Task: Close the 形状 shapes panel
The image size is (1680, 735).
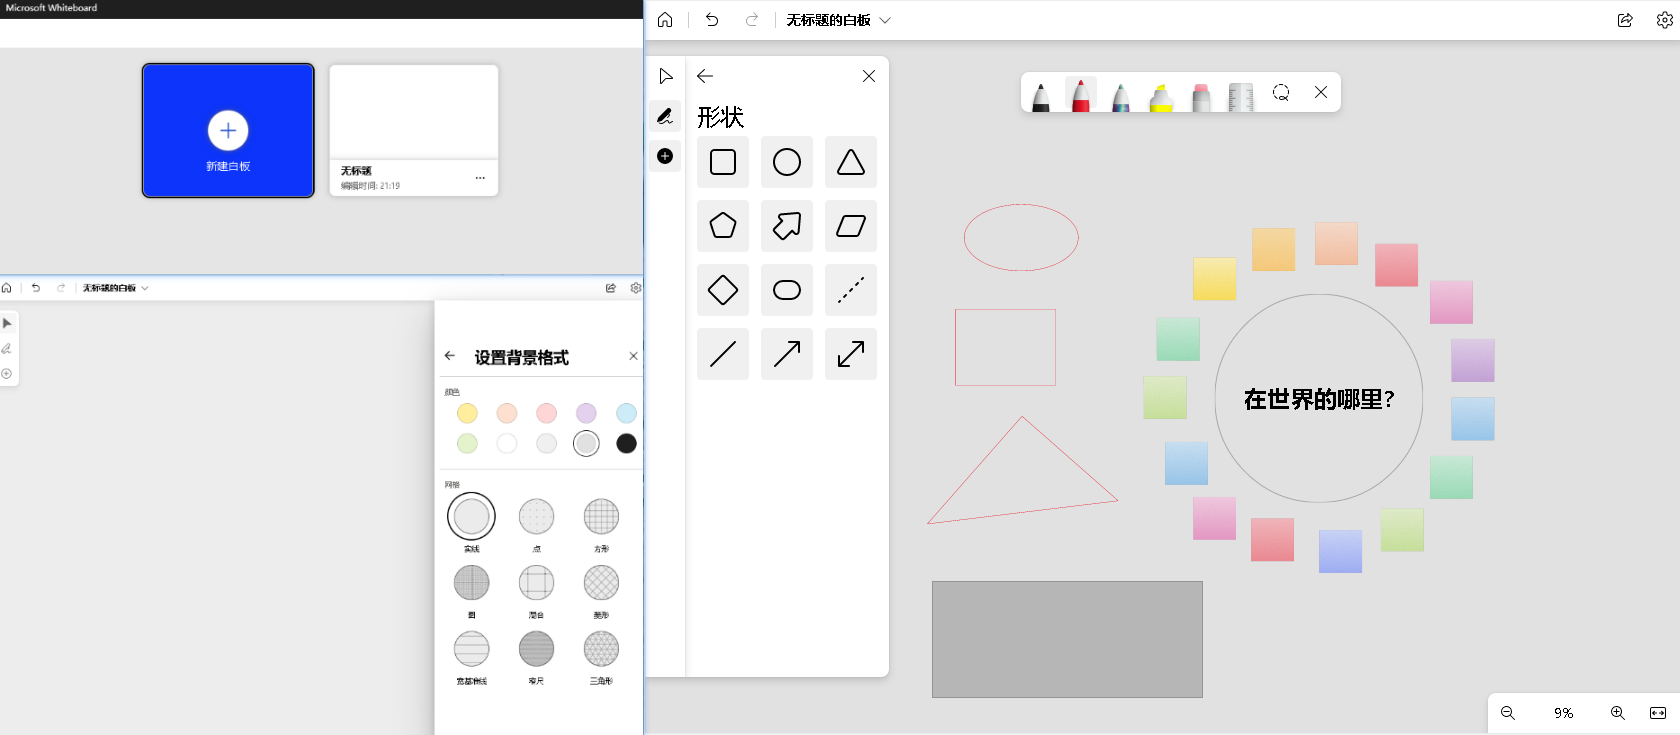Action: pos(869,76)
